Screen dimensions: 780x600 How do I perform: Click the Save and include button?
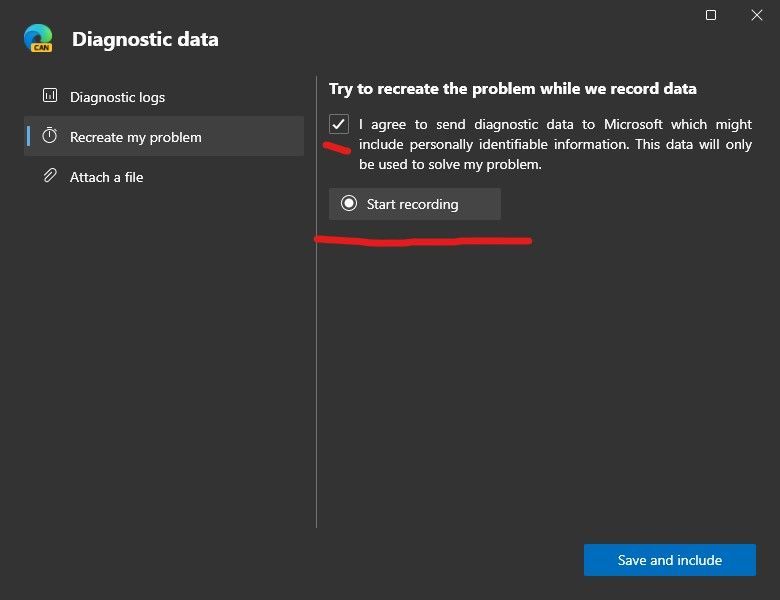click(x=669, y=560)
